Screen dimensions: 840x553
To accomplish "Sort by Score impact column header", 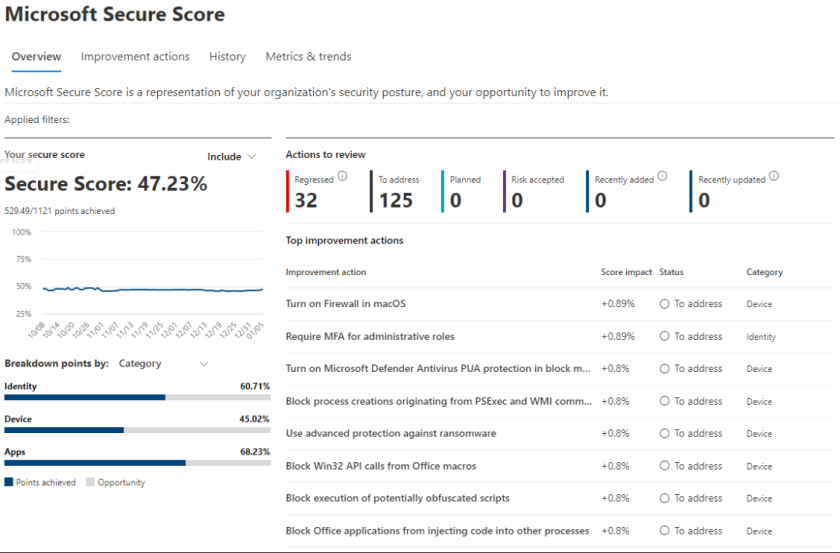I will [x=625, y=272].
